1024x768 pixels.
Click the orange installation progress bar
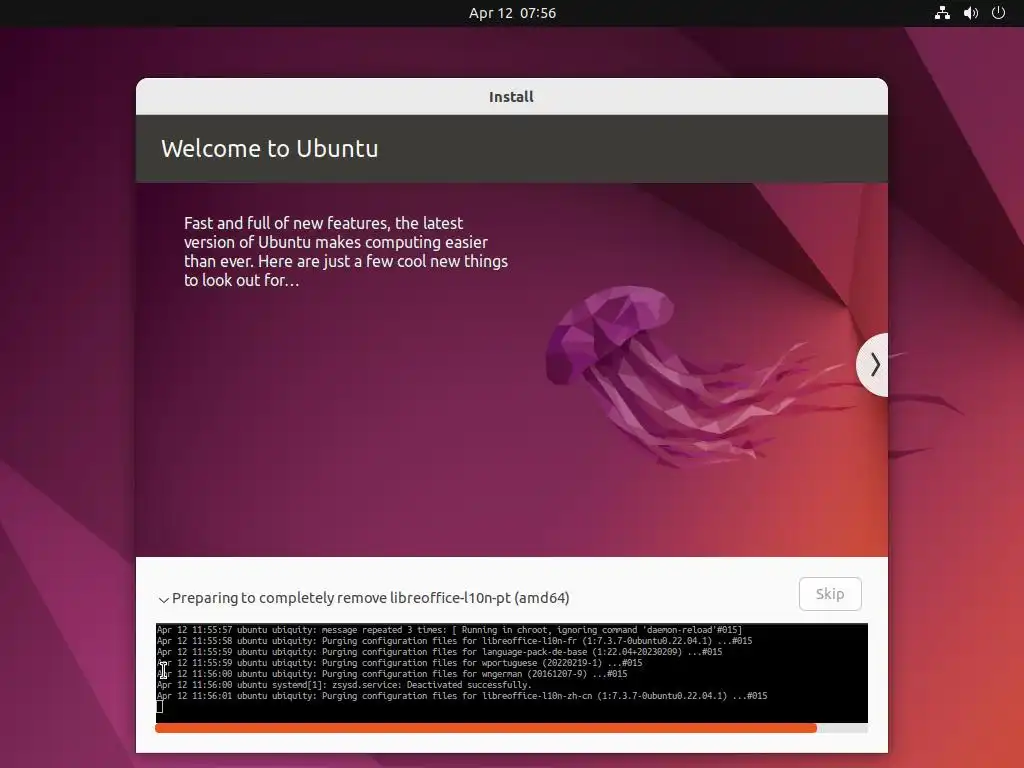pyautogui.click(x=511, y=728)
